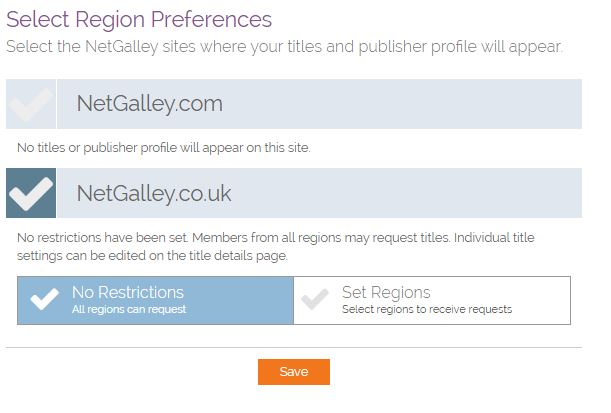Screen dimensions: 611x413
Task: Click the "All regions can request" subtext
Action: 129,310
